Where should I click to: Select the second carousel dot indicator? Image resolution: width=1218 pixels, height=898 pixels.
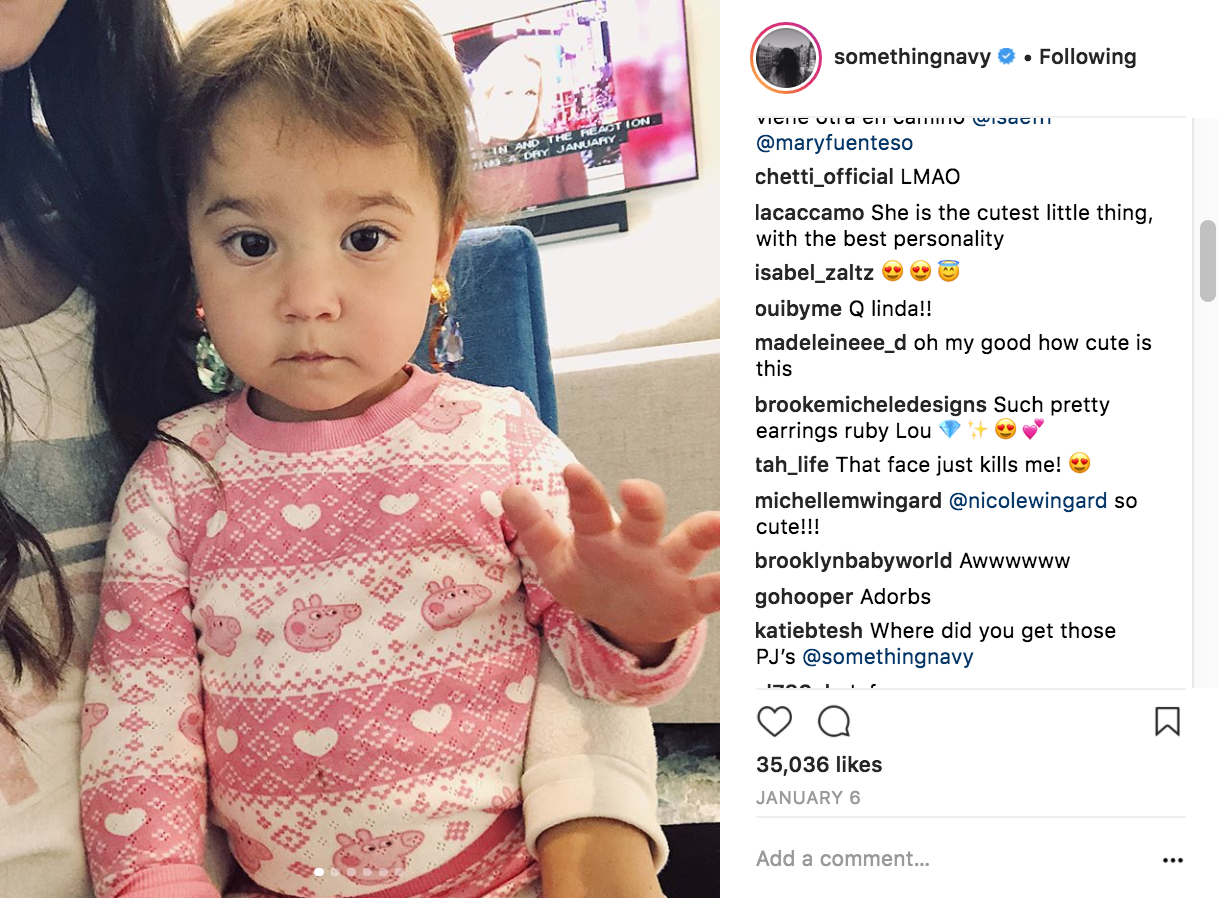tap(335, 872)
